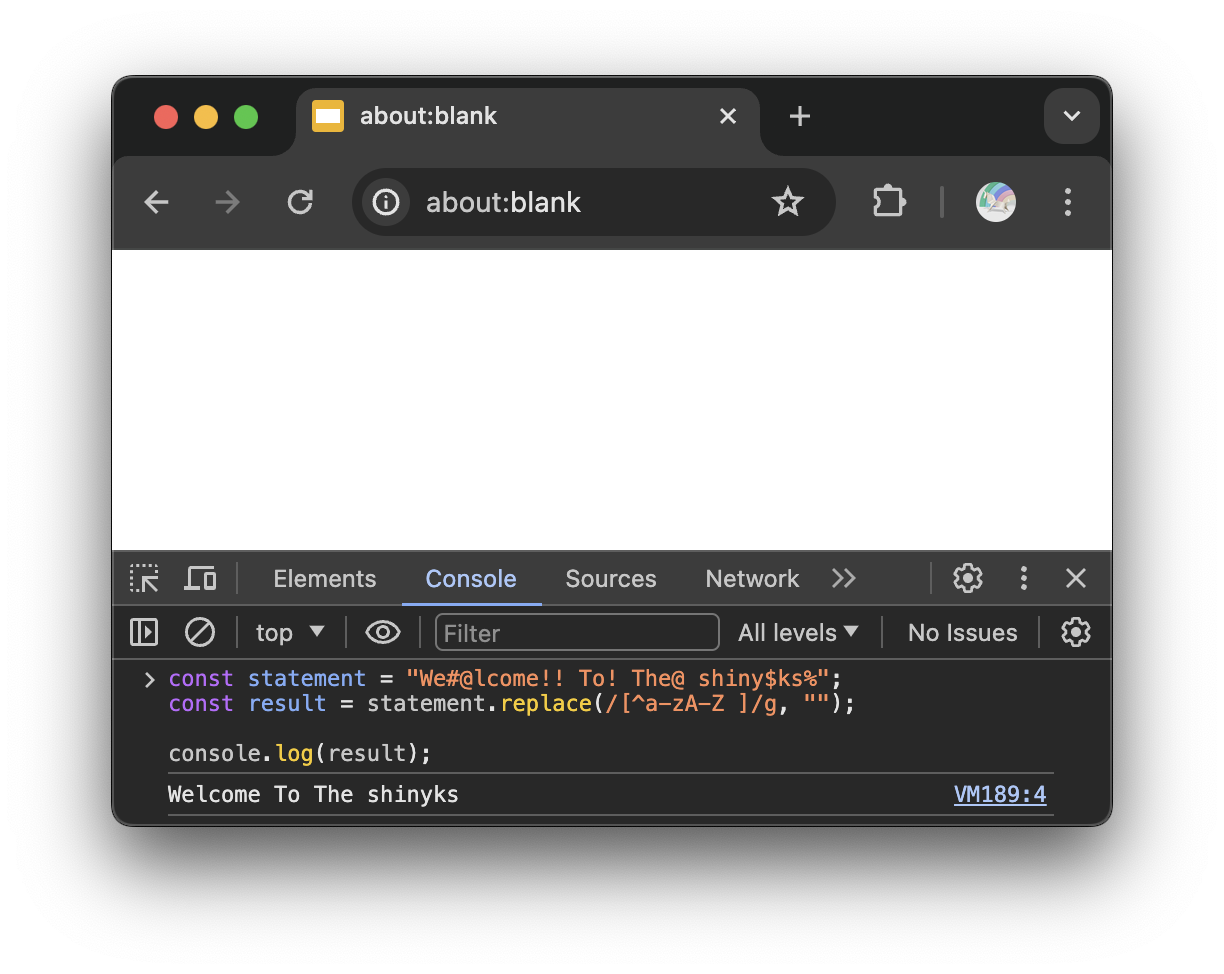Screen dimensions: 1224x974
Task: Open the profile avatar menu
Action: coord(996,203)
